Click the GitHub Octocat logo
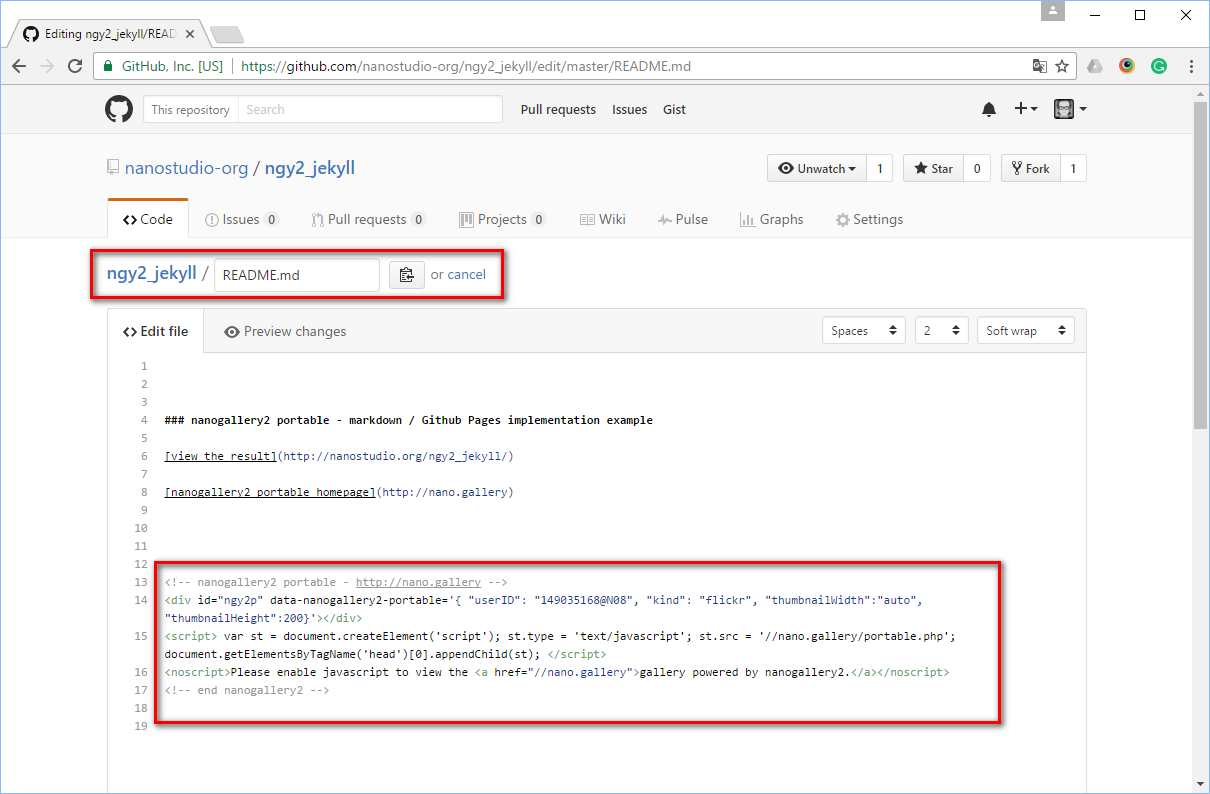The image size is (1210, 794). [119, 109]
